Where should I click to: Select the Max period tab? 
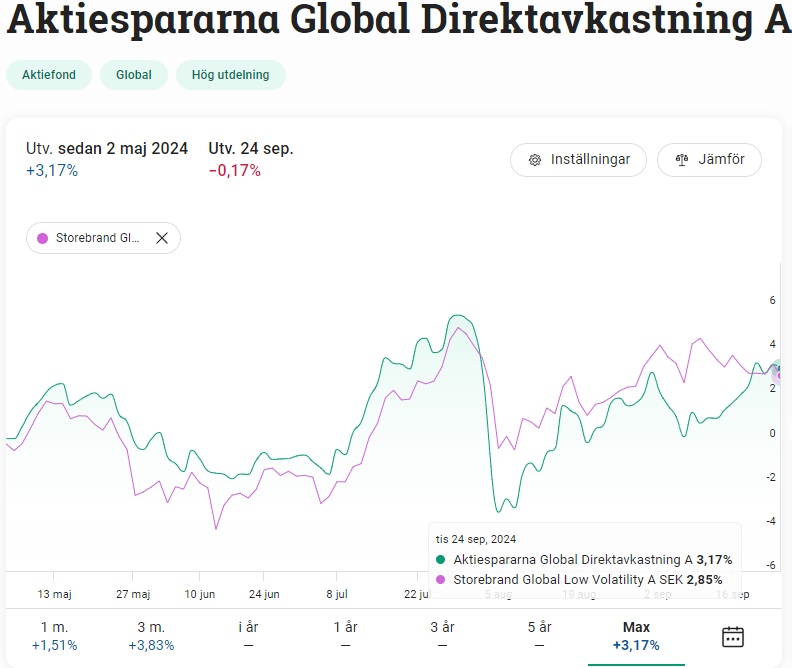636,636
